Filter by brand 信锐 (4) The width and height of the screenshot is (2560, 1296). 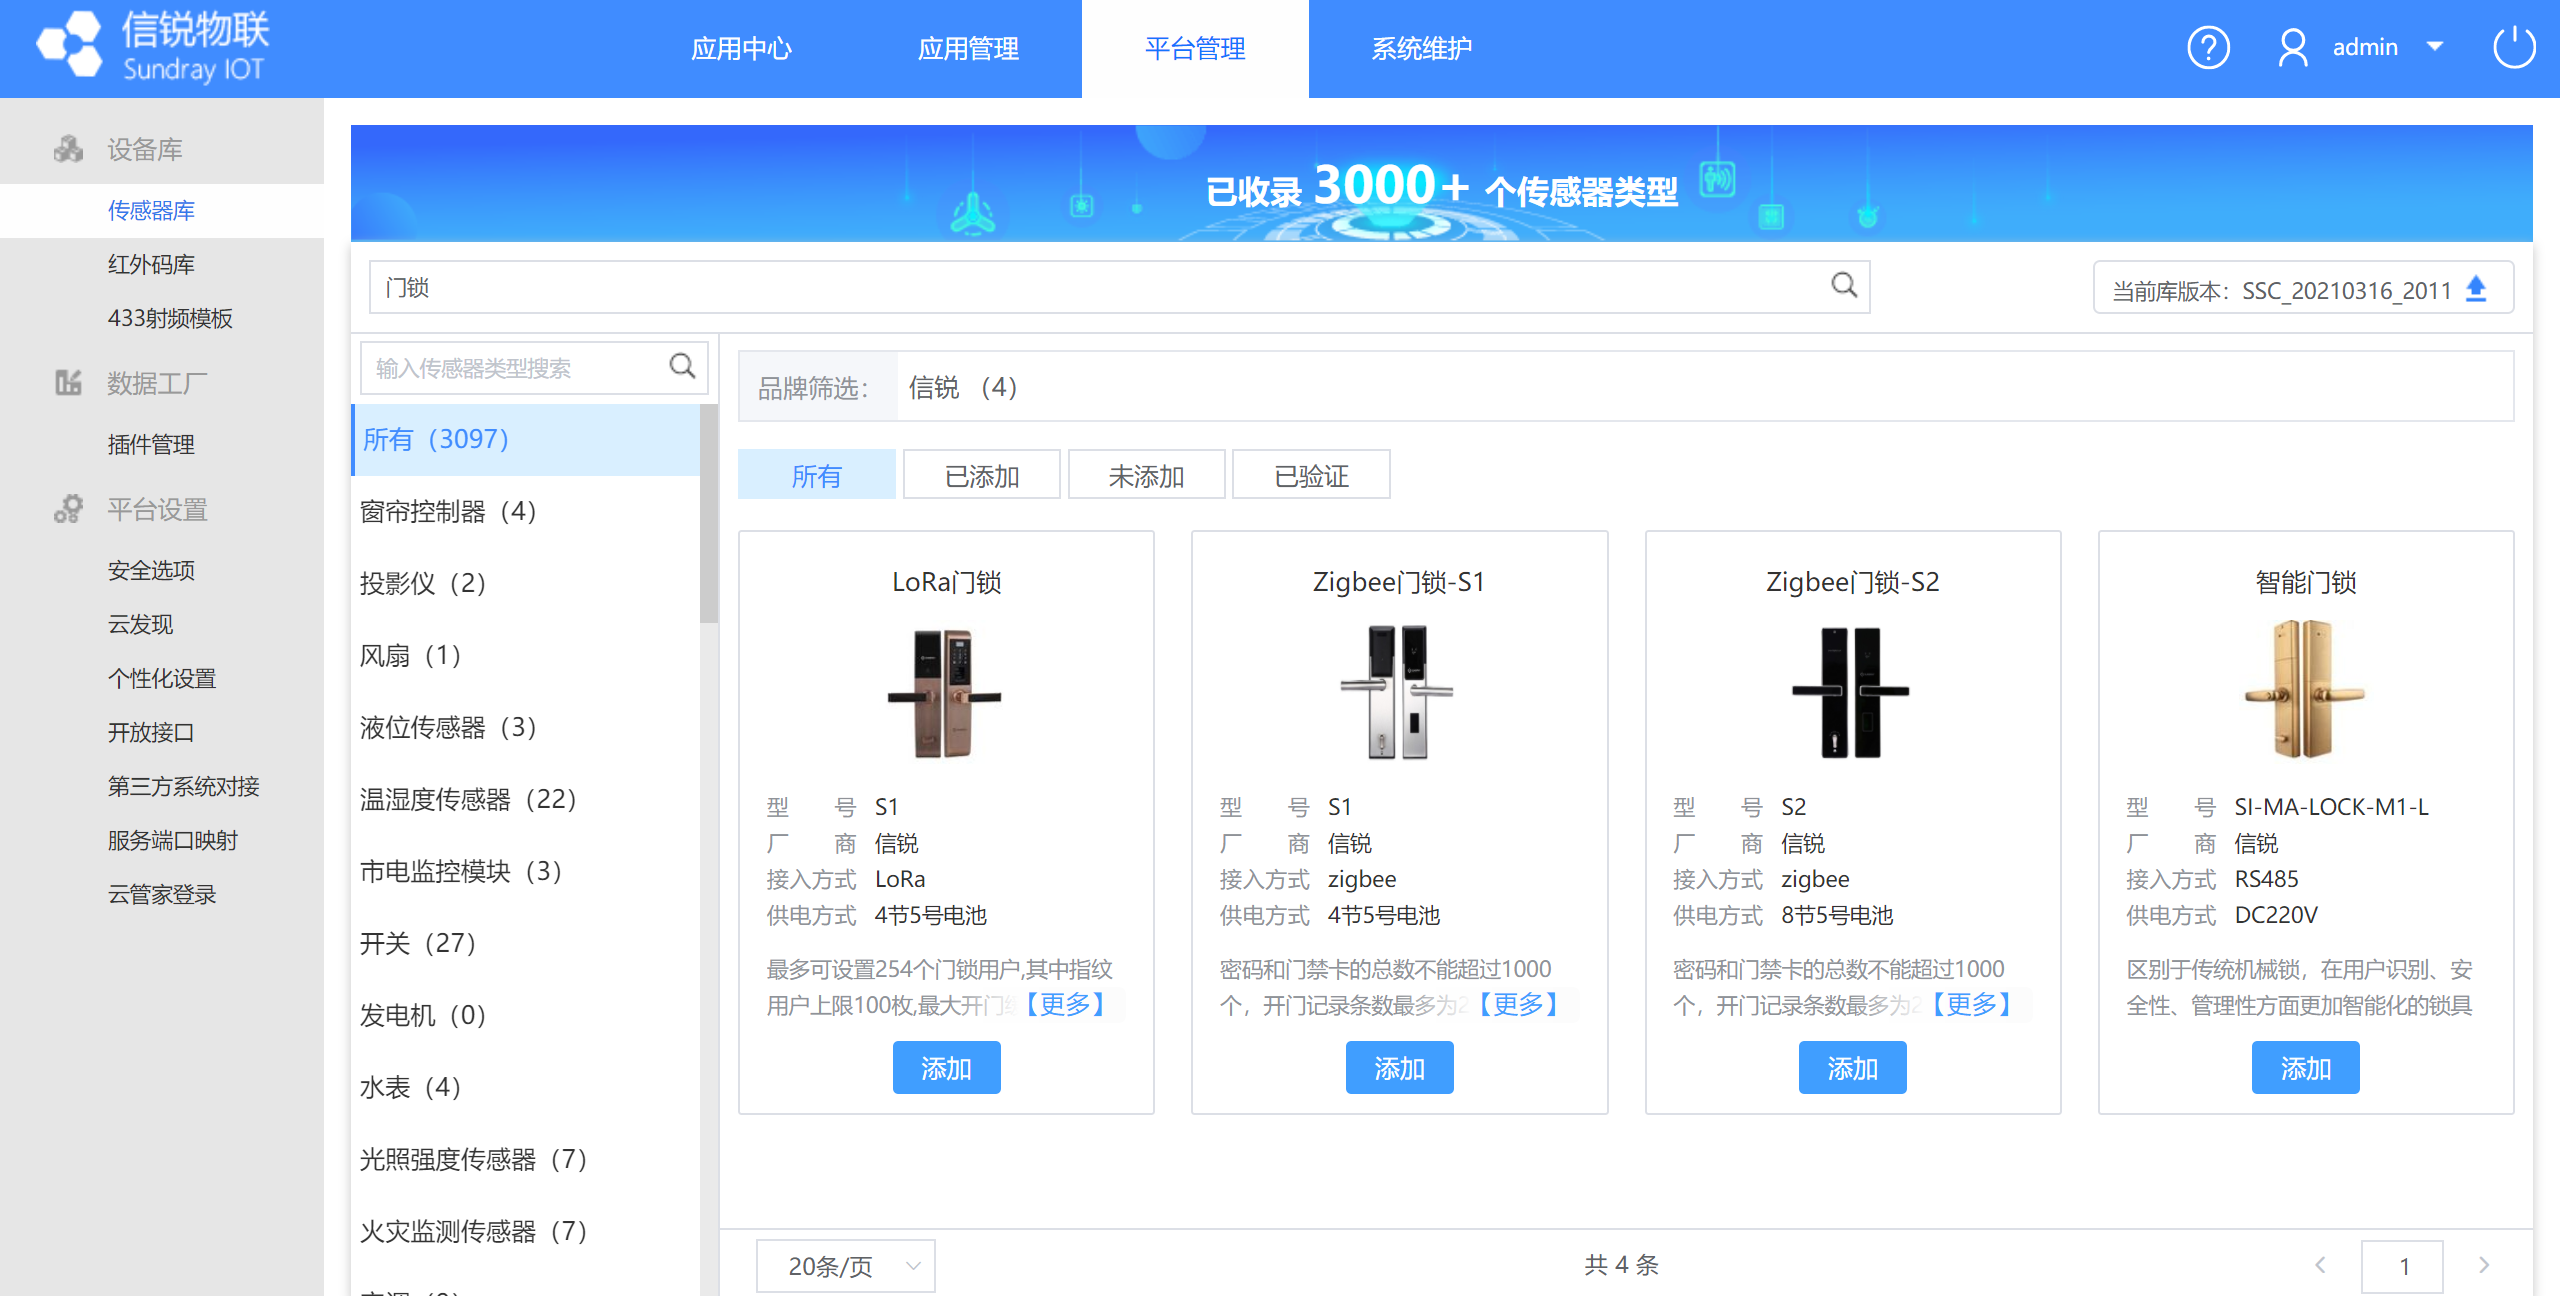point(962,386)
